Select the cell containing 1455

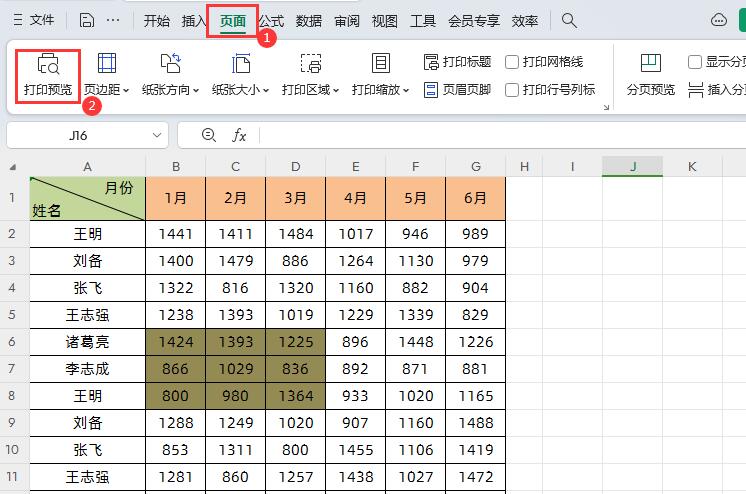[355, 450]
